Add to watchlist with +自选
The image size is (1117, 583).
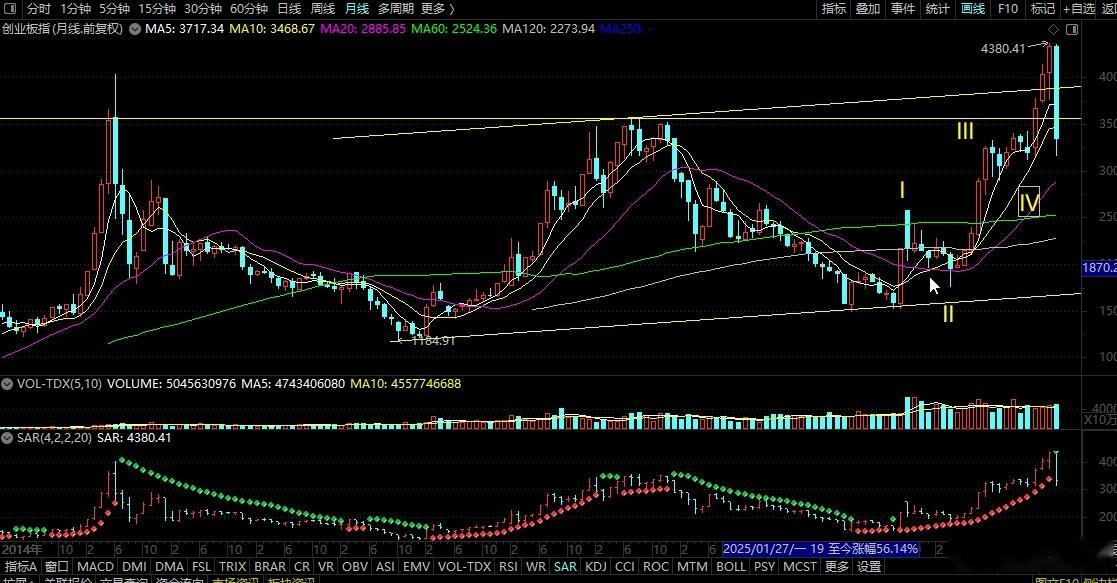[1079, 9]
